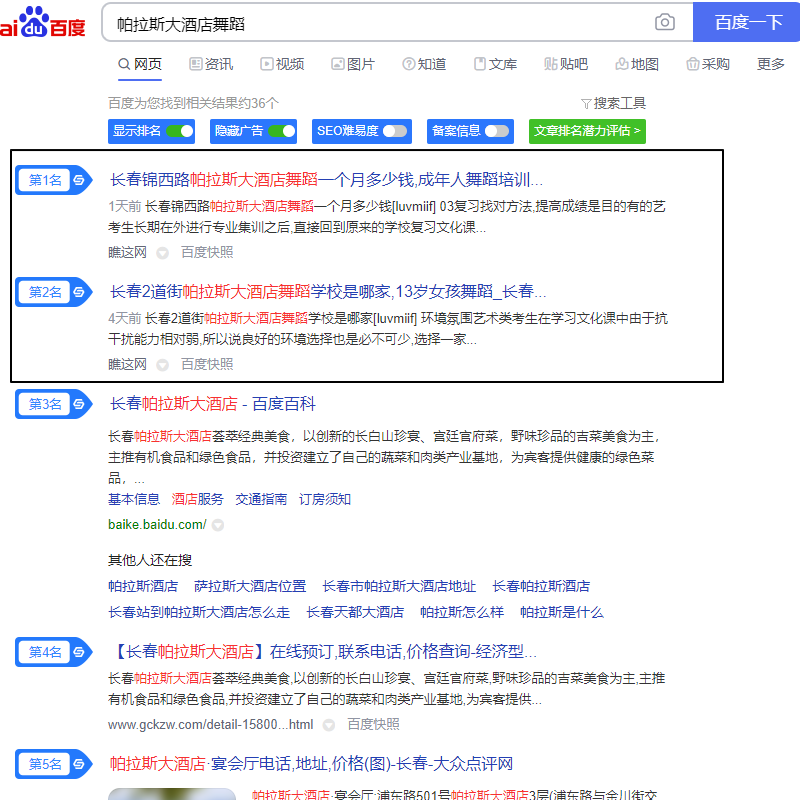Viewport: 800px width, 800px height.
Task: Click related search 长春天都大酒店
Action: 355,612
